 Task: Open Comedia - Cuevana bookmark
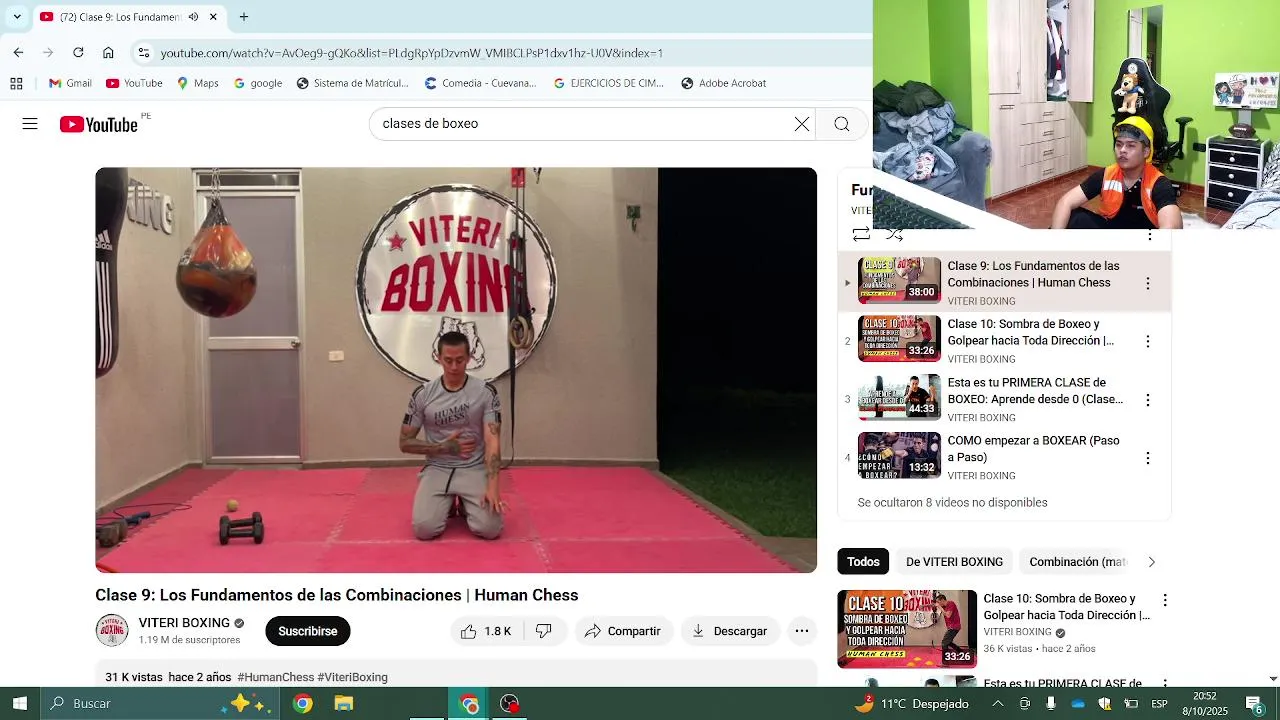tap(481, 83)
